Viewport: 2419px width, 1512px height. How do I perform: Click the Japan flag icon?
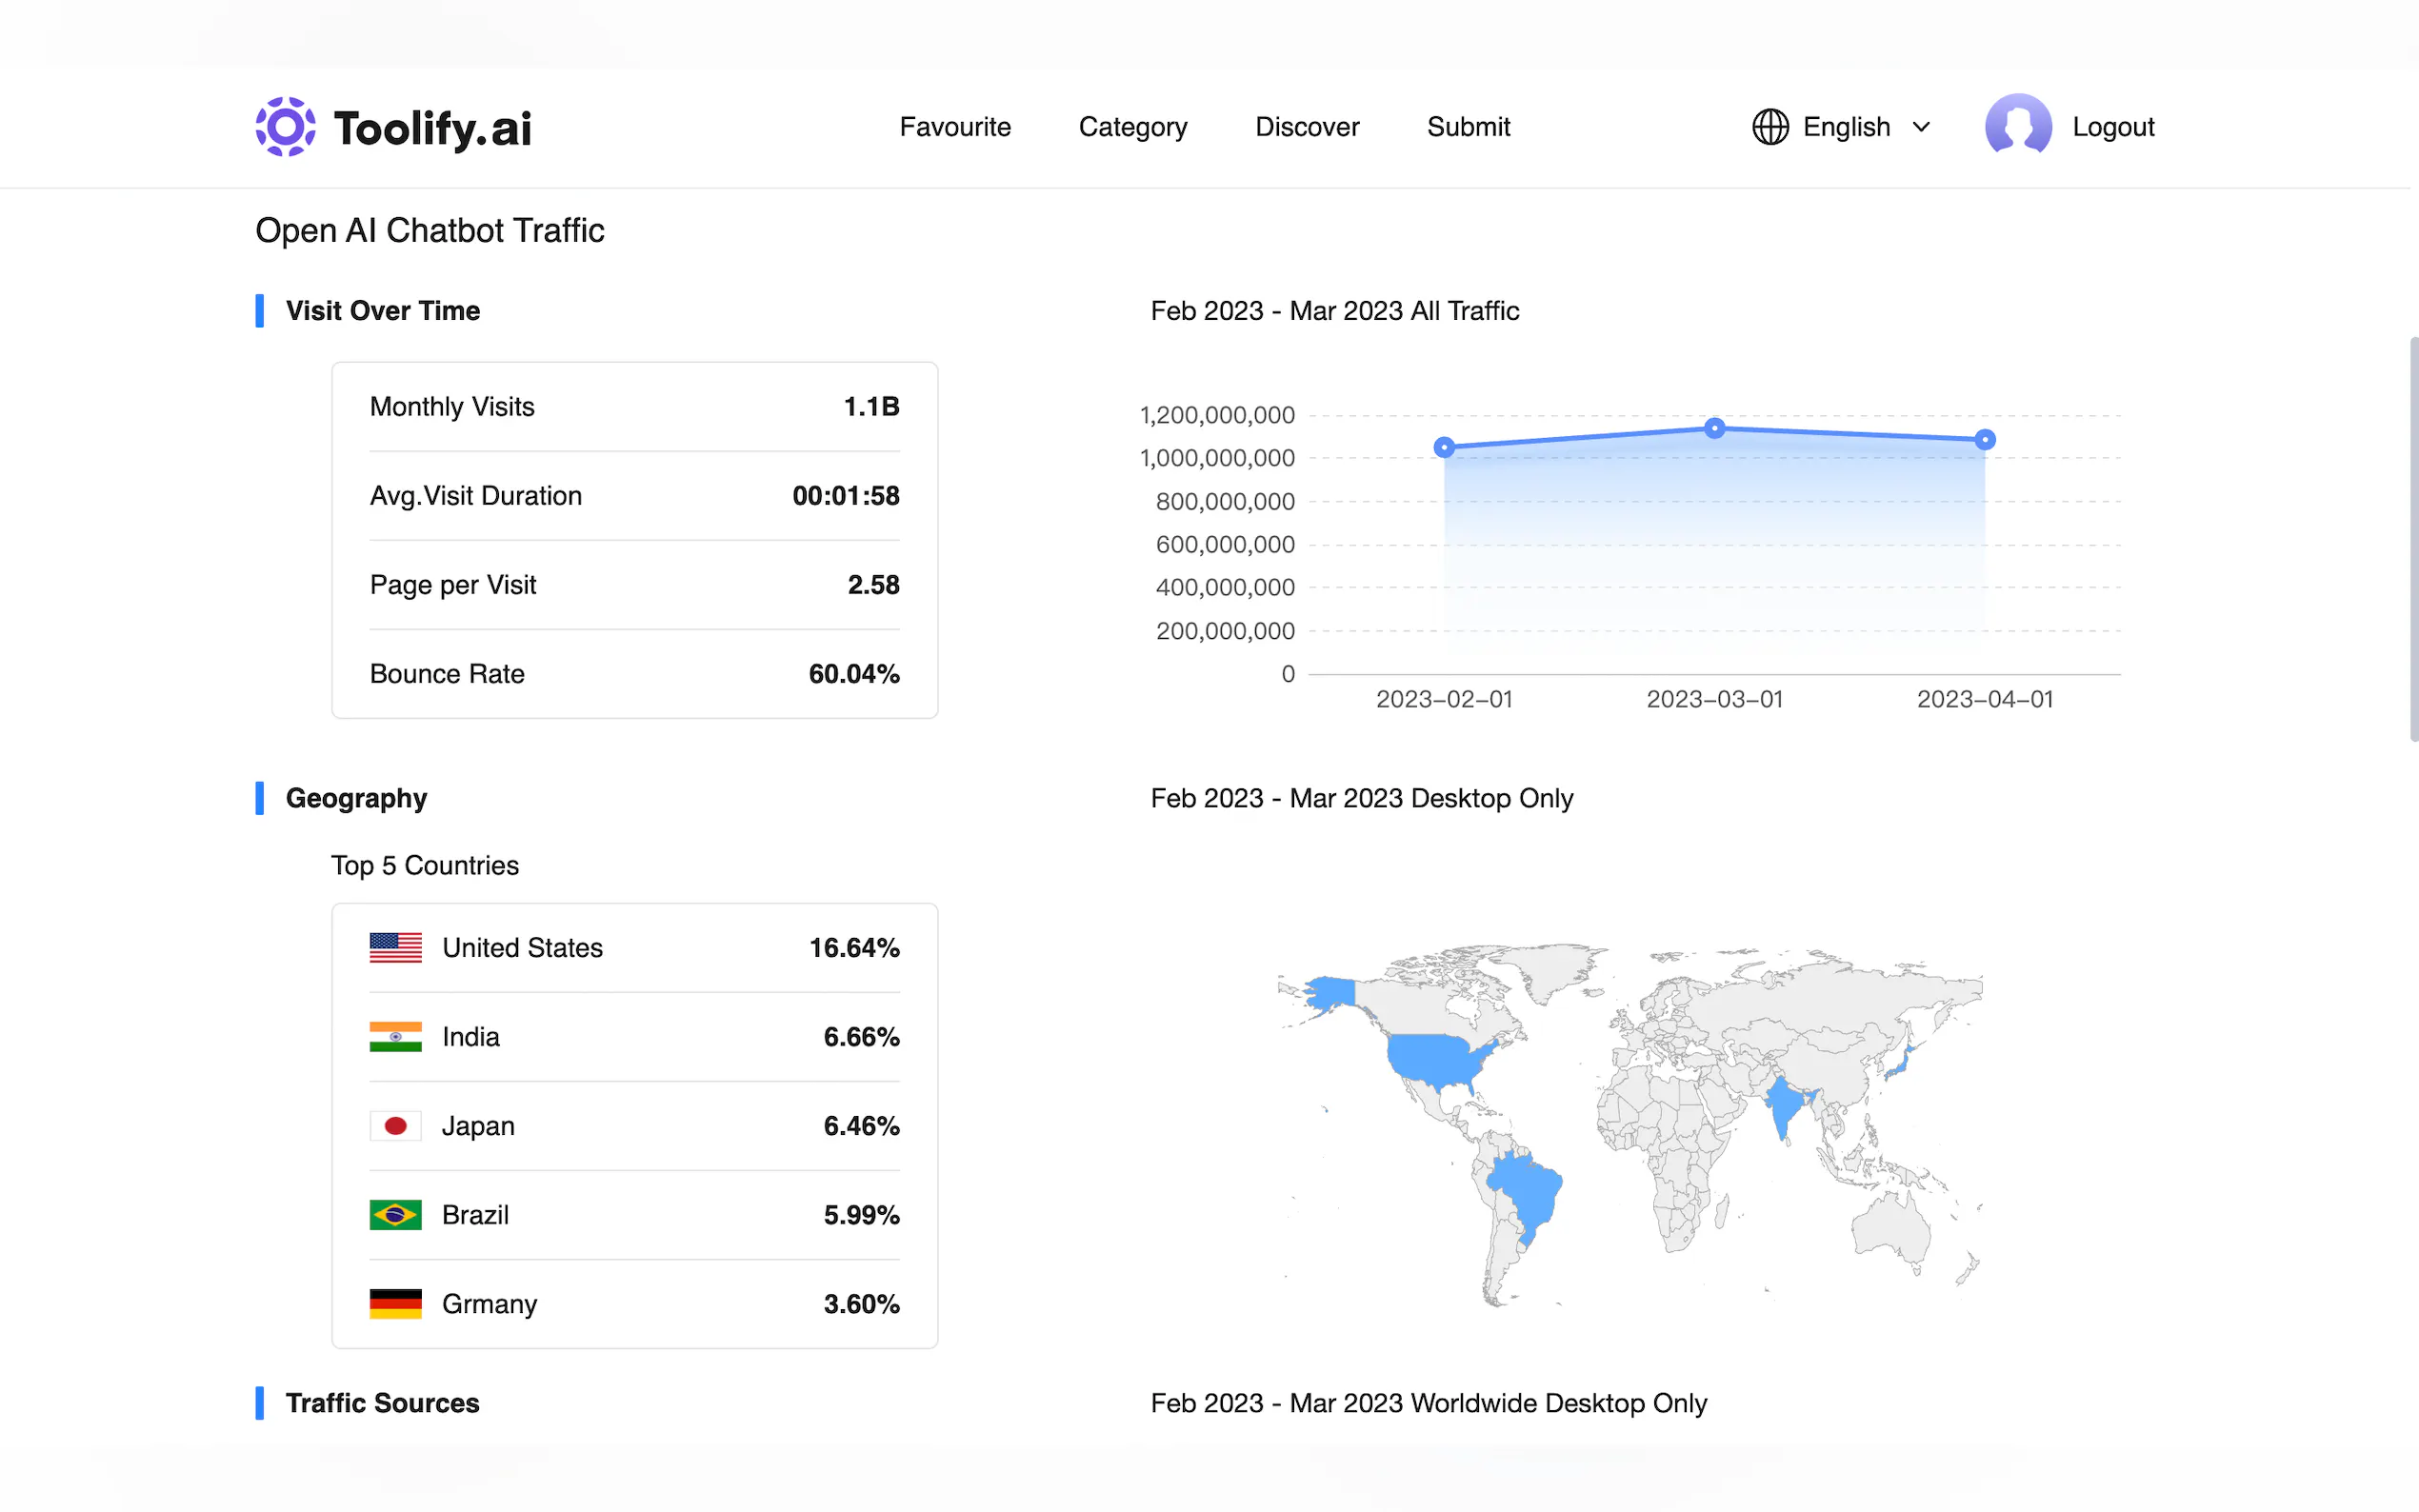point(395,1125)
